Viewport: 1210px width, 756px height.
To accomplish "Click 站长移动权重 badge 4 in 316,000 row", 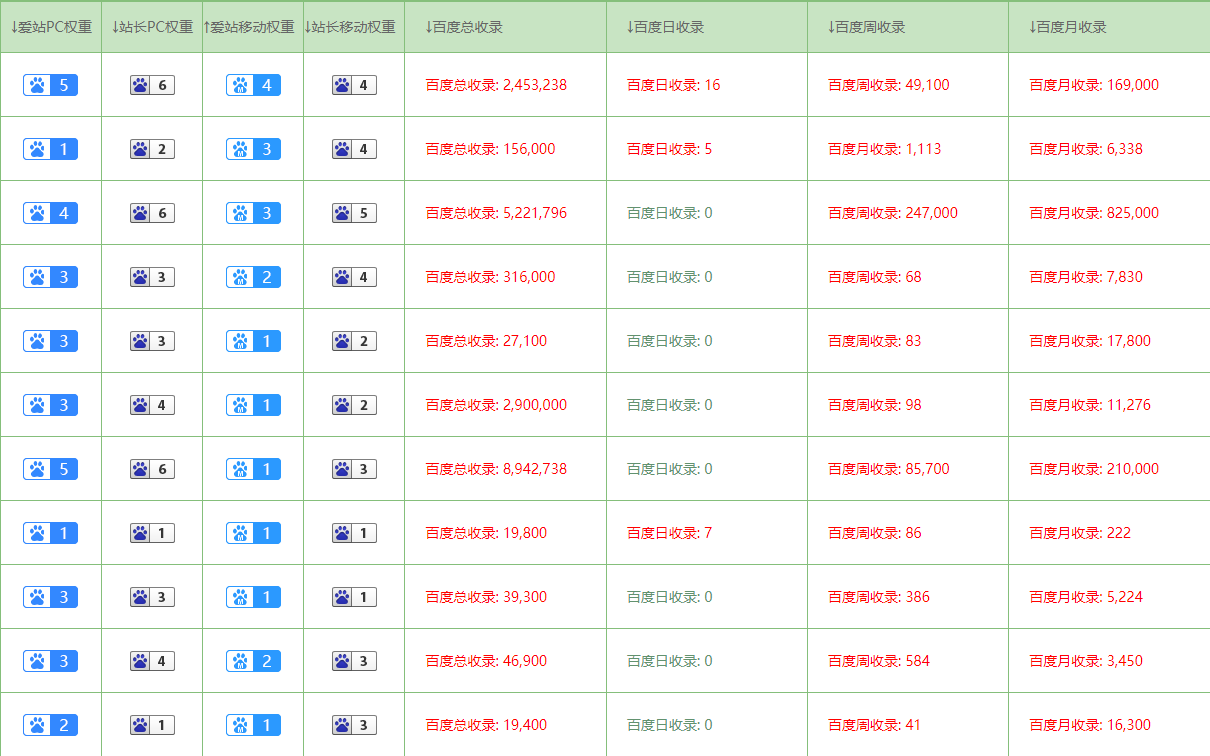I will 354,277.
